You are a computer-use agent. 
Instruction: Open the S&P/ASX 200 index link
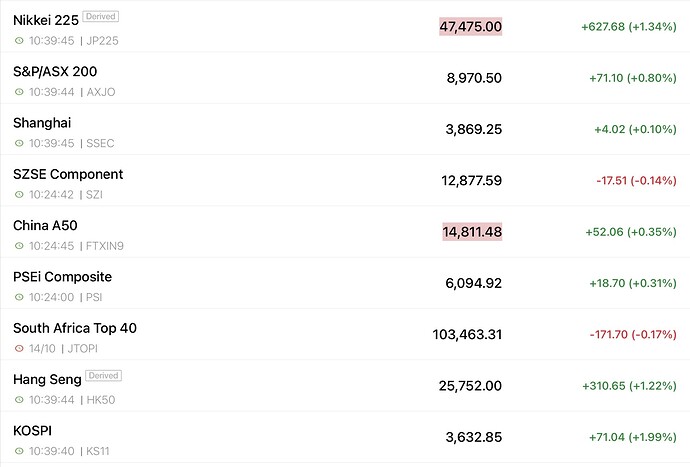point(55,71)
